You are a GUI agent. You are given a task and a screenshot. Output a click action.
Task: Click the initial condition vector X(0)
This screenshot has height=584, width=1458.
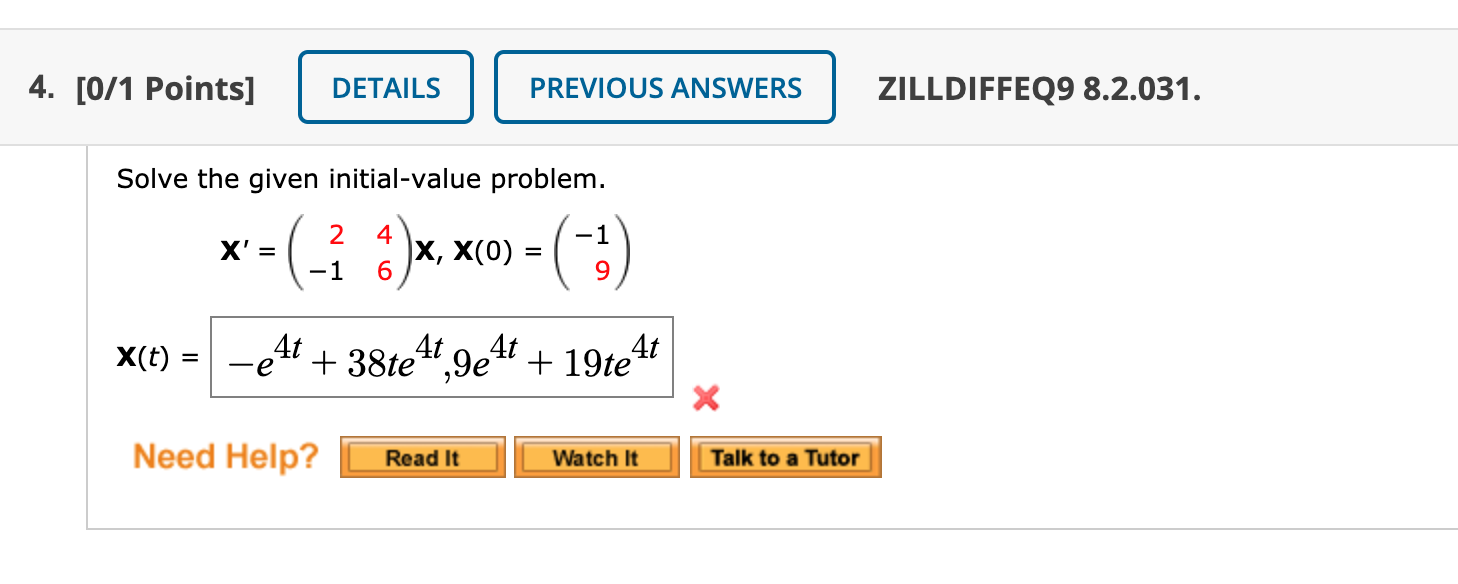pos(591,249)
